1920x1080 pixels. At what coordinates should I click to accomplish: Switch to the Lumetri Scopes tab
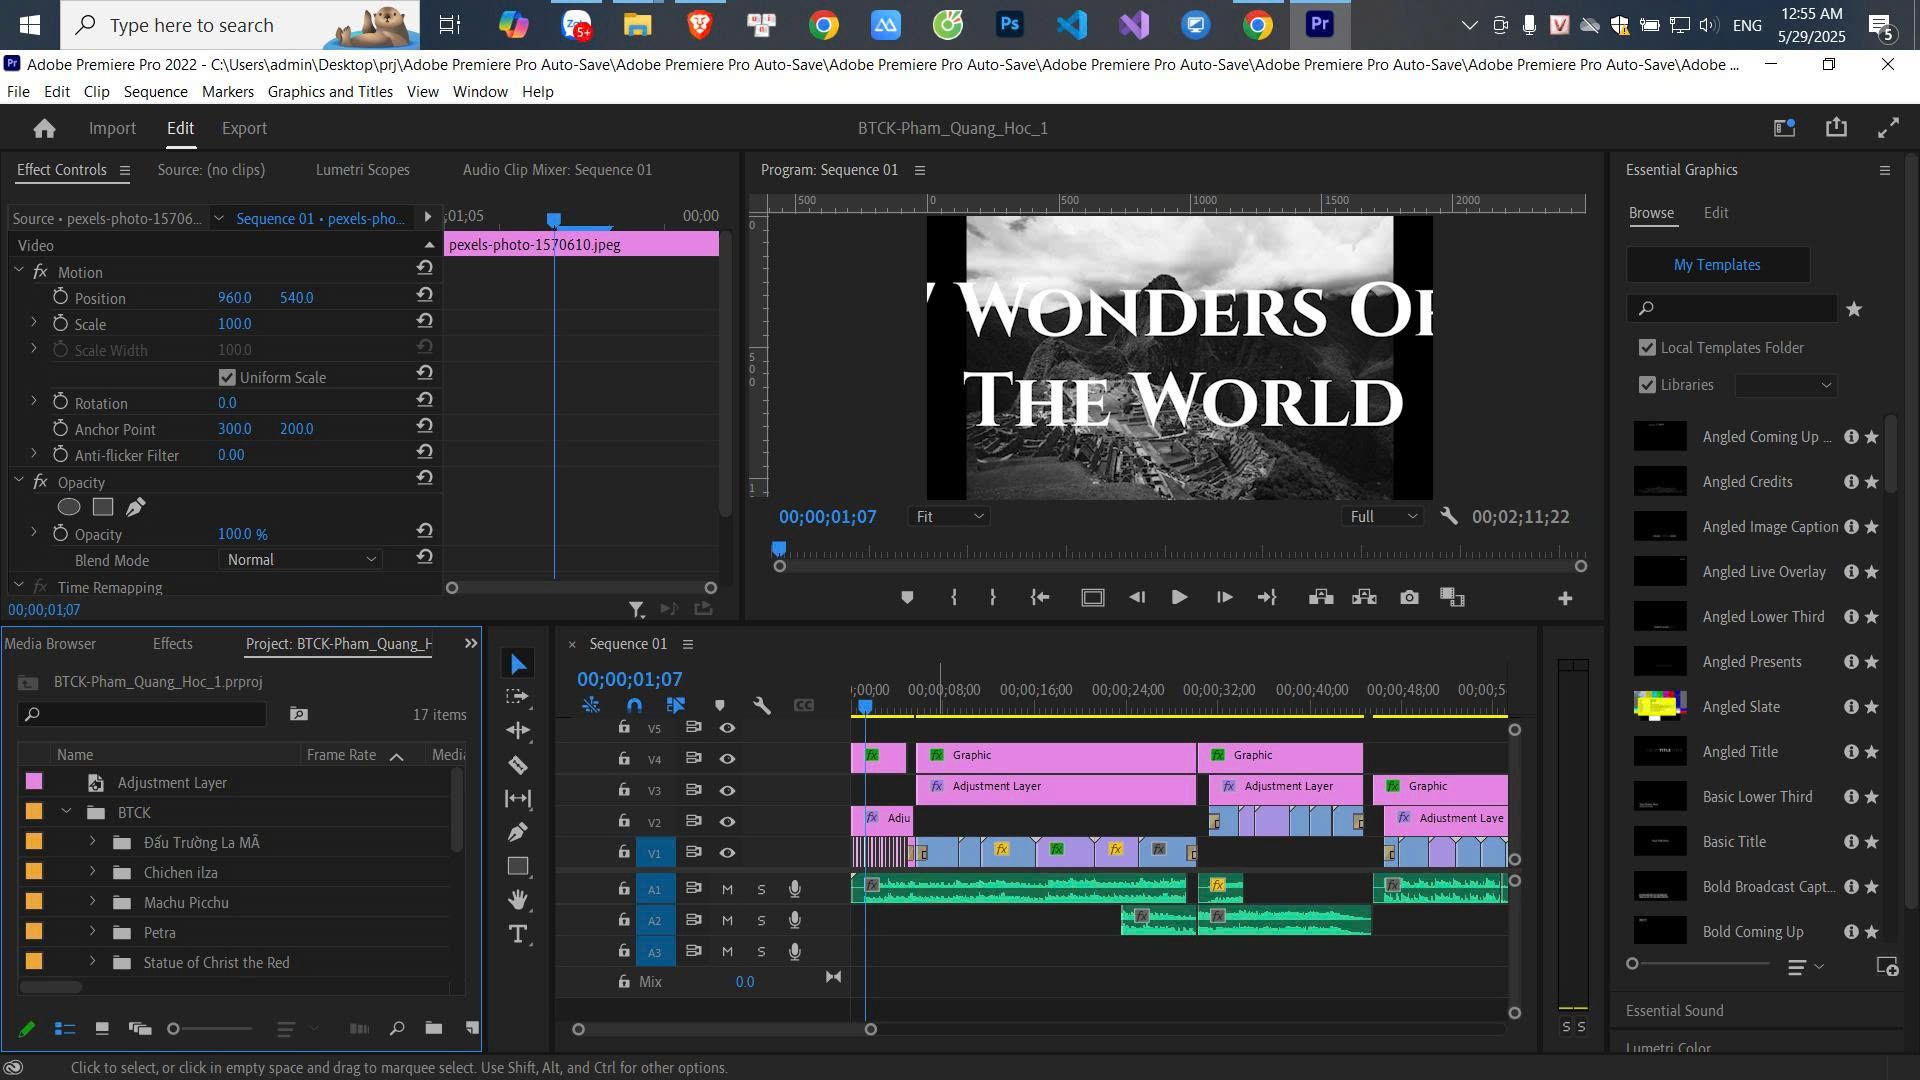click(362, 170)
